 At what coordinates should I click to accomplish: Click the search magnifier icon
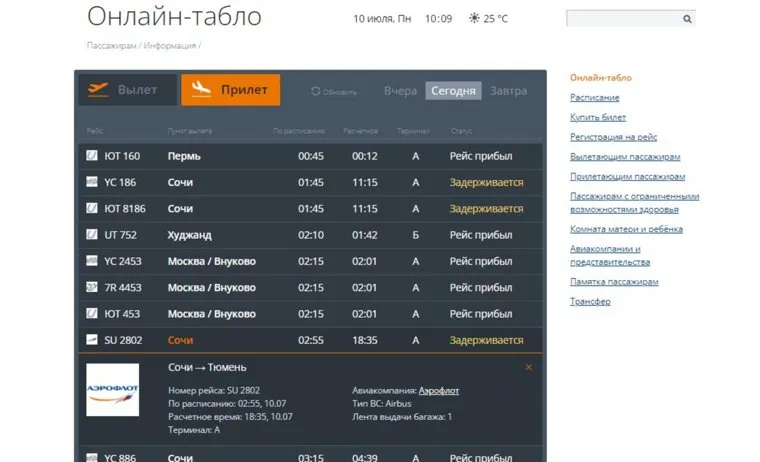687,19
